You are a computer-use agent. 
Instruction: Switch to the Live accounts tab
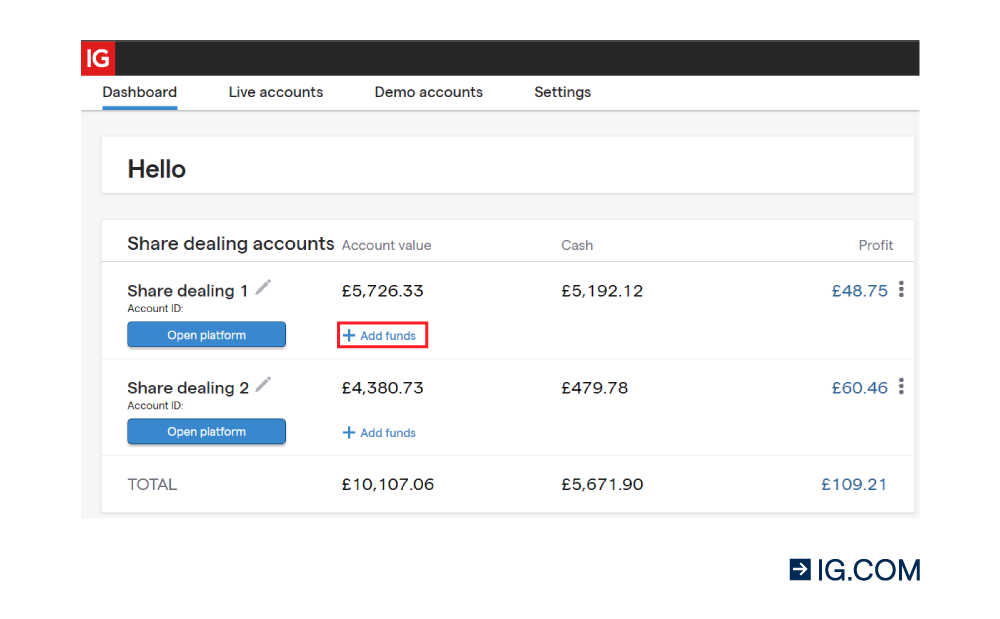tap(275, 92)
